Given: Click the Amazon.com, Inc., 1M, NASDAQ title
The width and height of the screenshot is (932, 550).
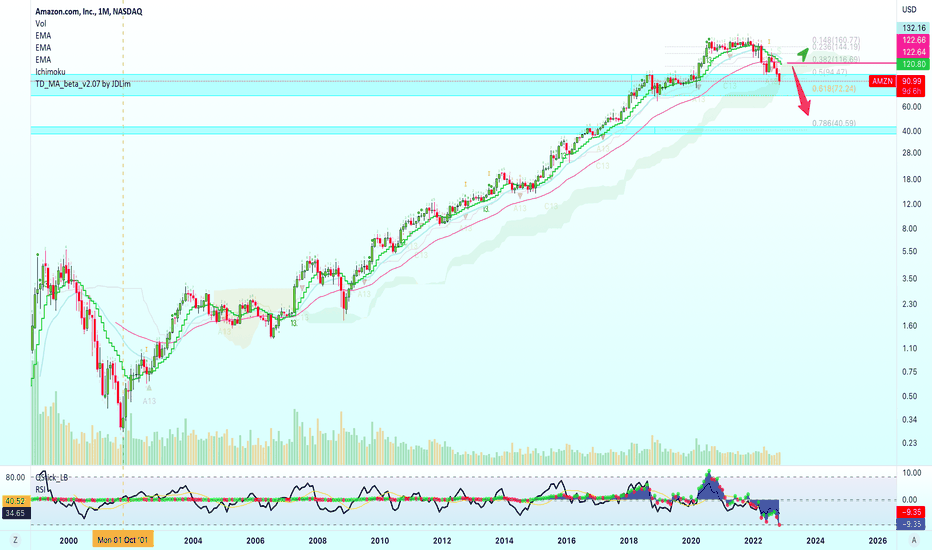Looking at the screenshot, I should pos(89,11).
